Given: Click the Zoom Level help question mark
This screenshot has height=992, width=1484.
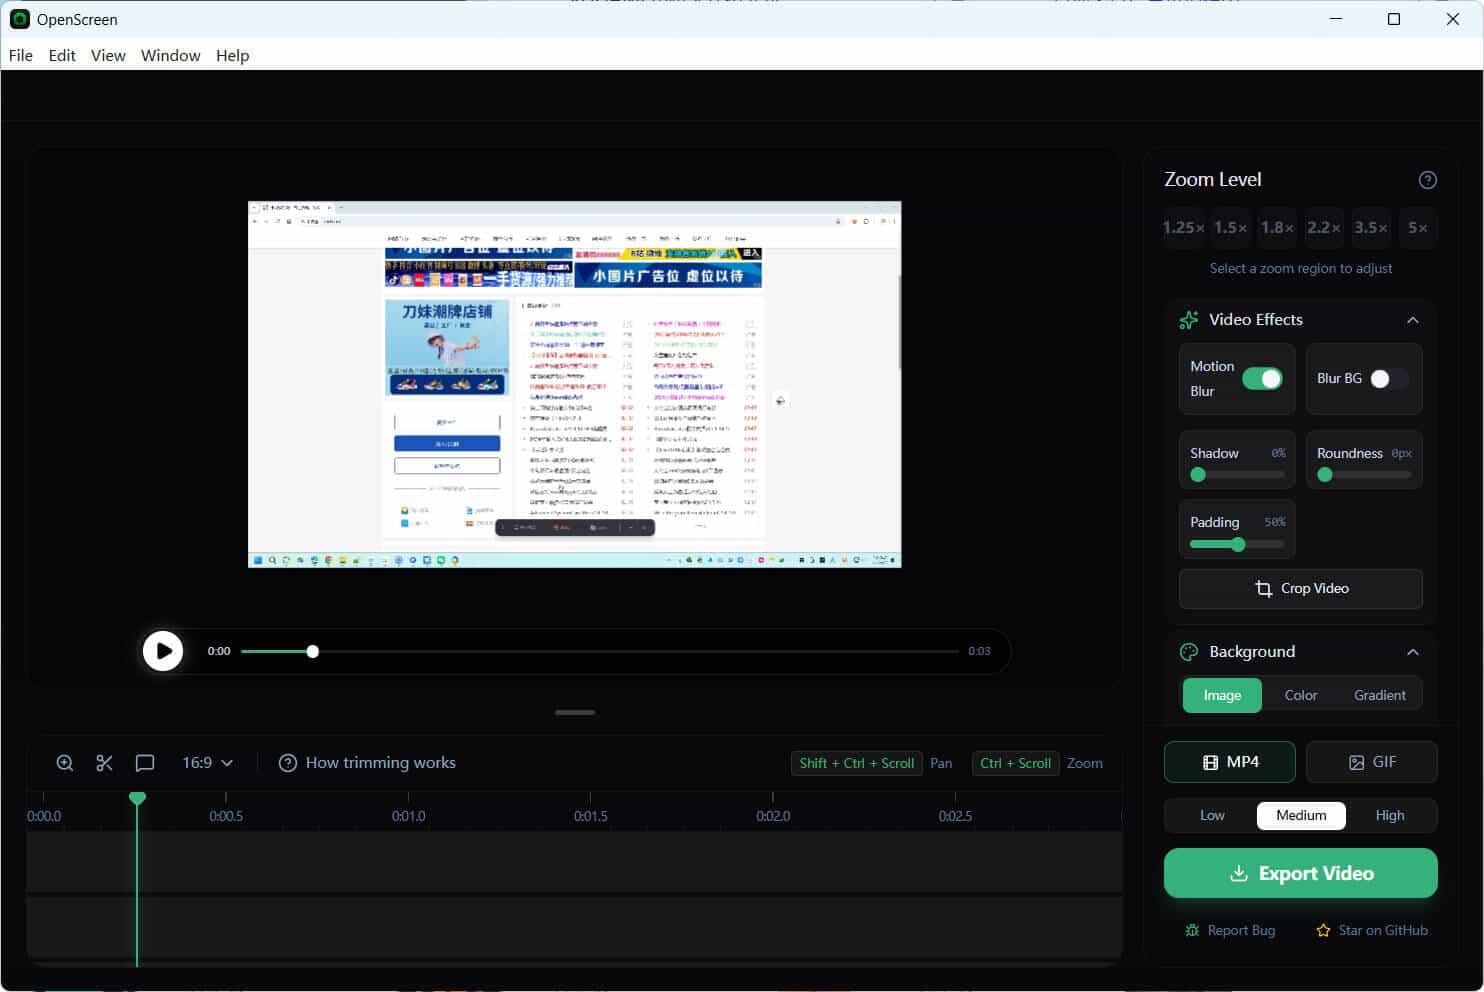Looking at the screenshot, I should pyautogui.click(x=1428, y=179).
